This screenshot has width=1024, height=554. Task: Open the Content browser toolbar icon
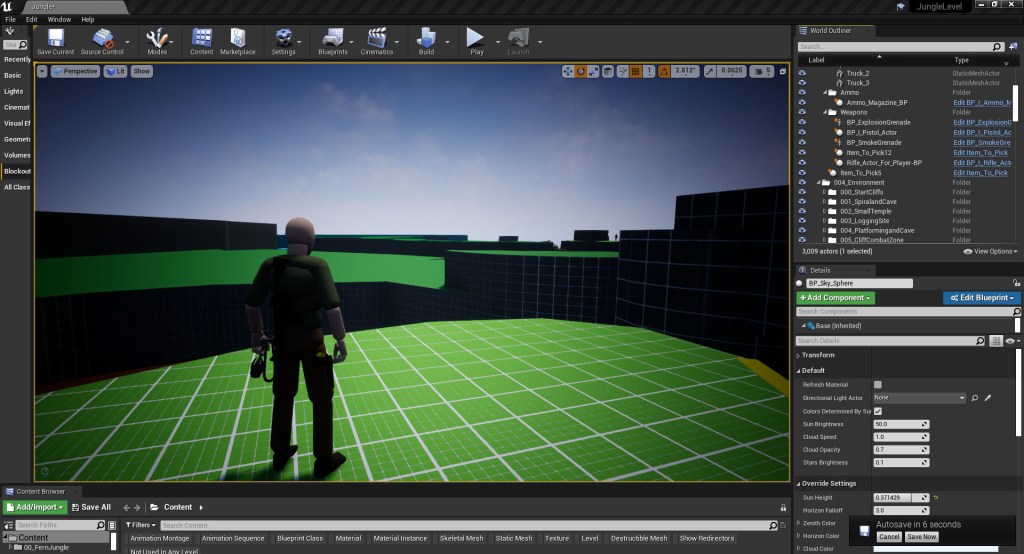(x=202, y=39)
